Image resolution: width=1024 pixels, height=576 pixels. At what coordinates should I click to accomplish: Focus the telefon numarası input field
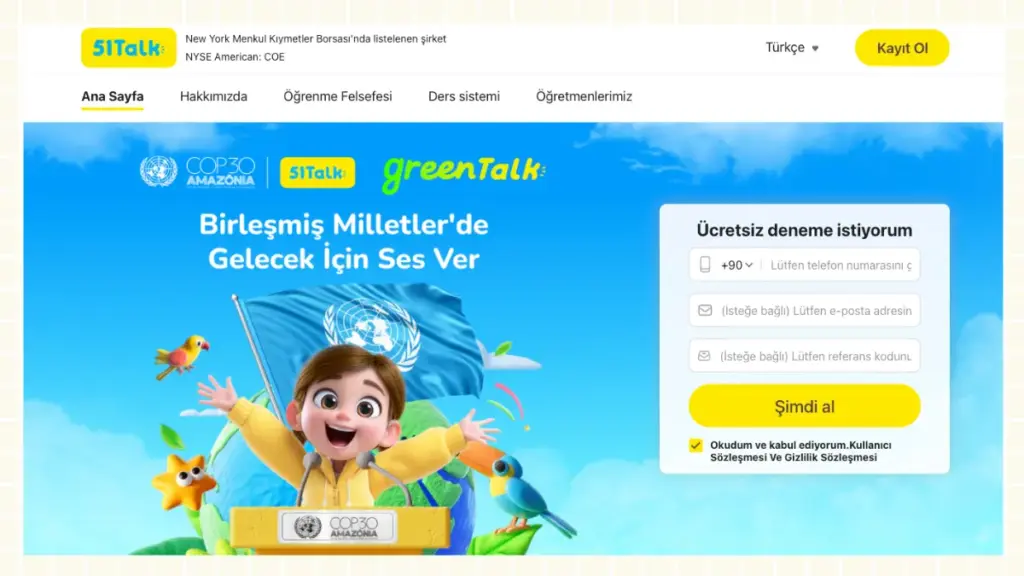coord(840,265)
